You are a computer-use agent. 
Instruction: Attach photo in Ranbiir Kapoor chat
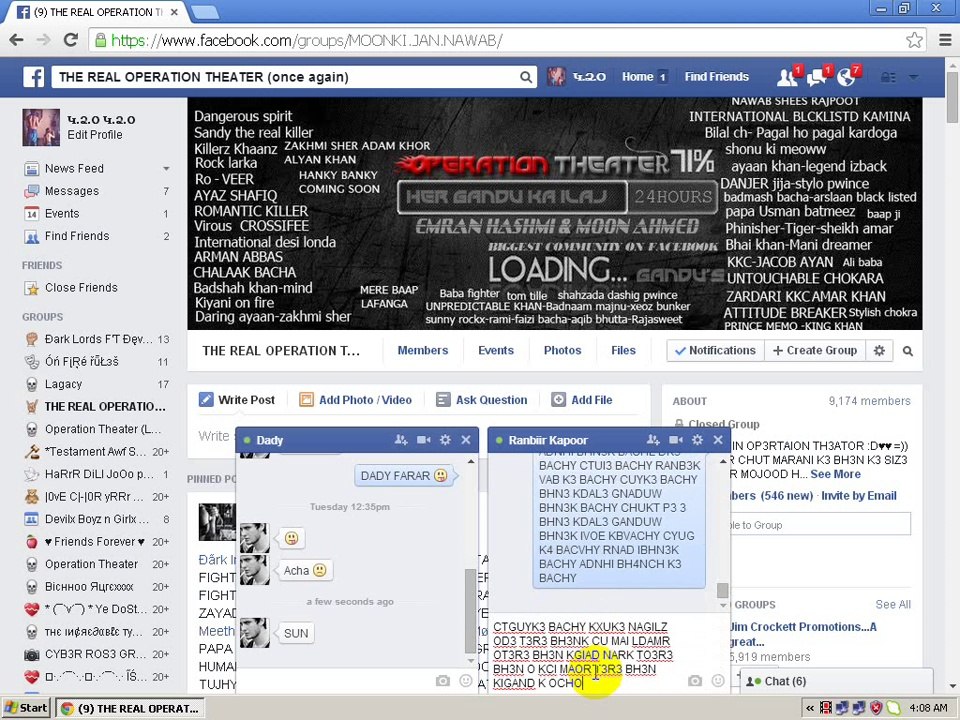695,681
